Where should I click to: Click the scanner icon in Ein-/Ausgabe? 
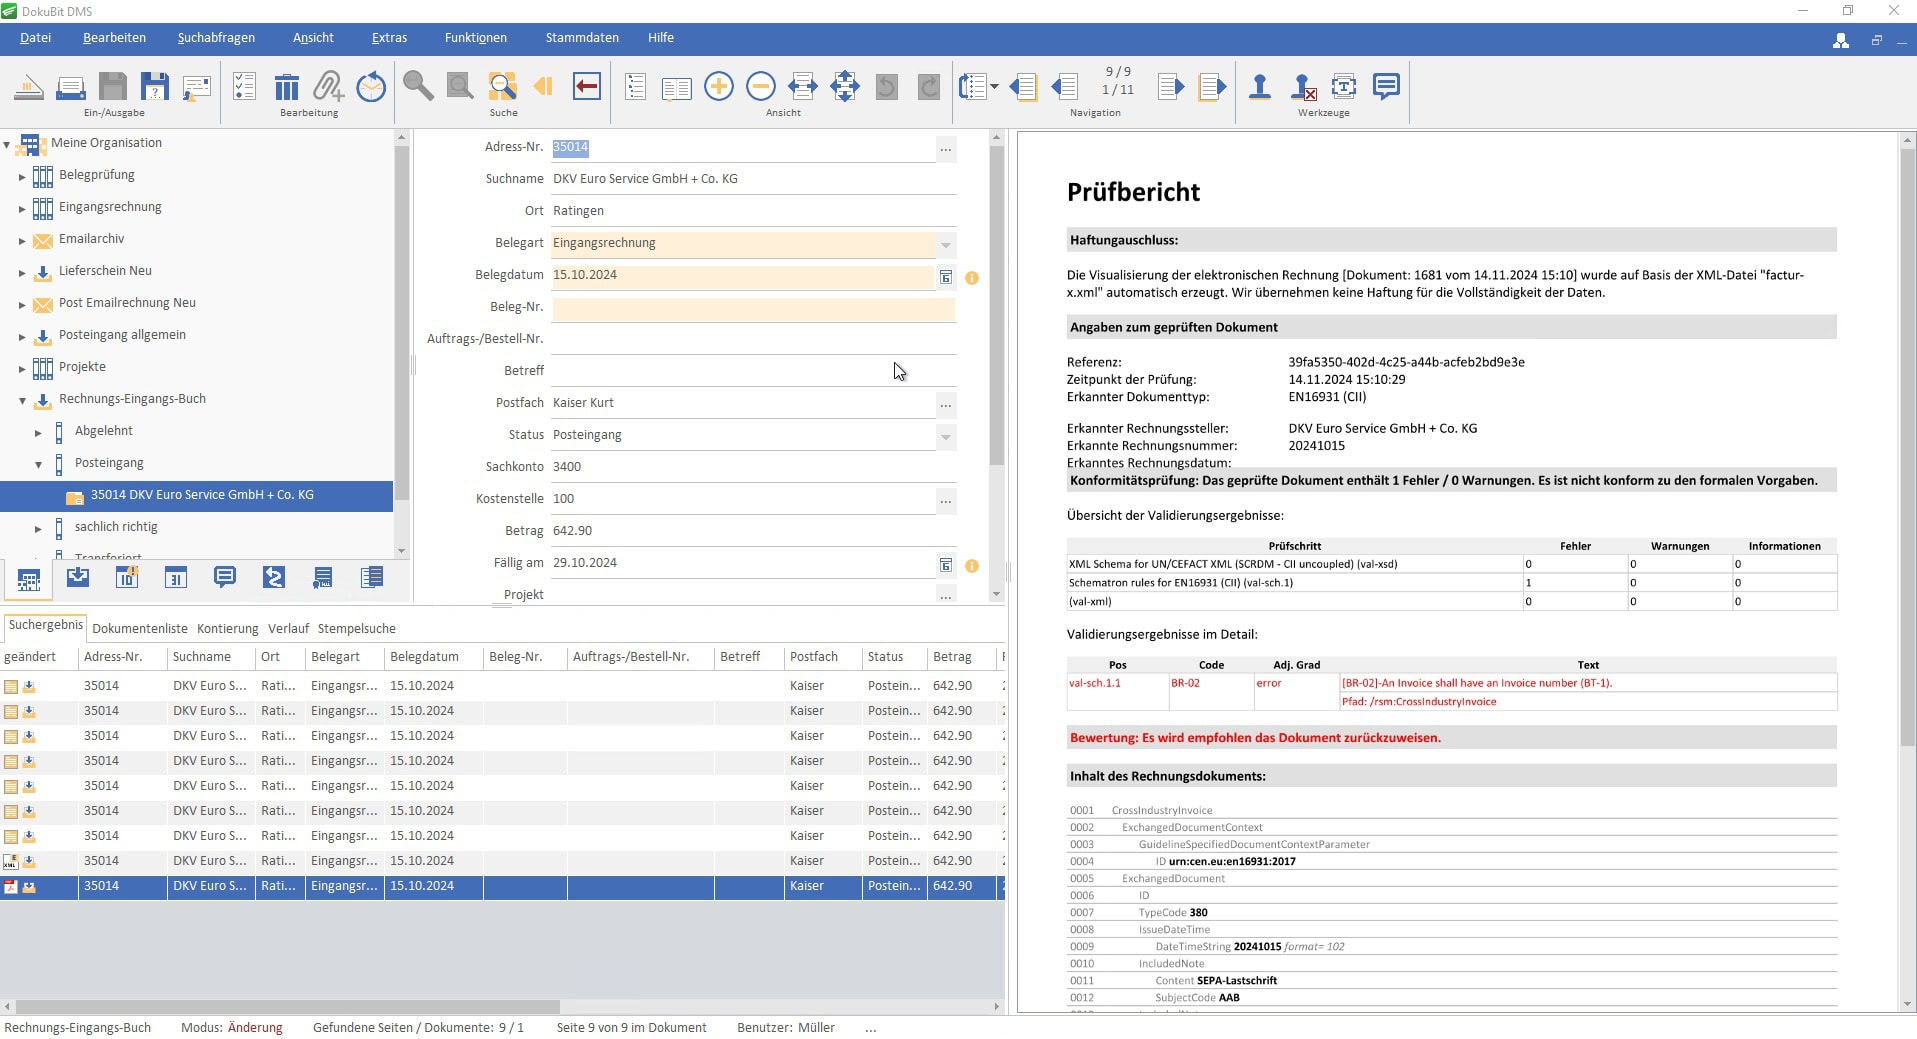click(x=29, y=88)
